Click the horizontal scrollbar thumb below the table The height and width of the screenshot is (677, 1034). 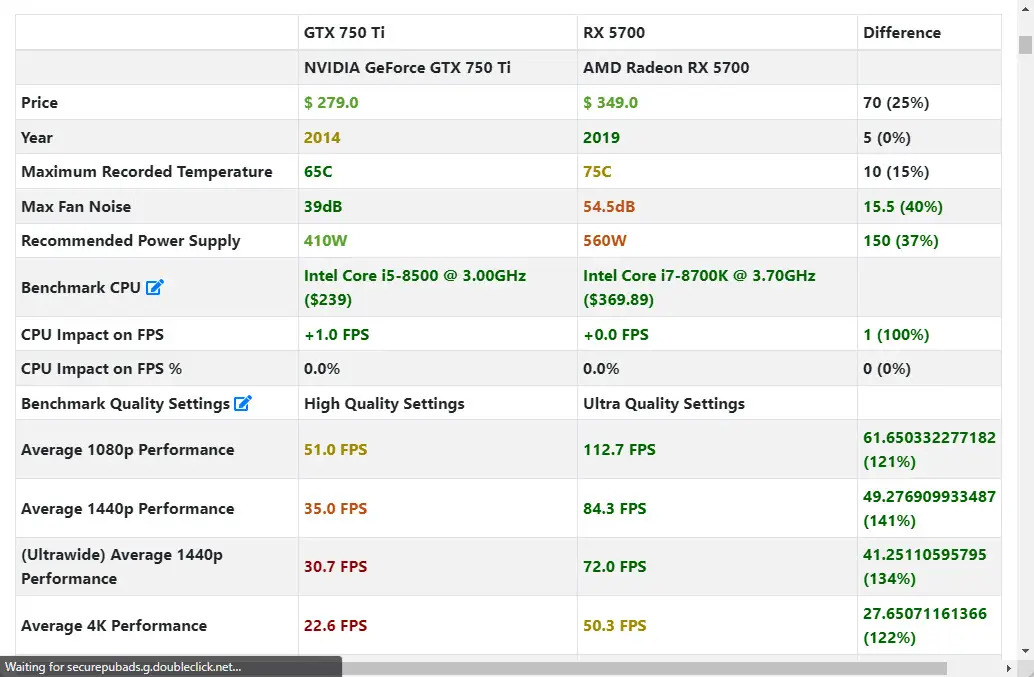[x=644, y=668]
